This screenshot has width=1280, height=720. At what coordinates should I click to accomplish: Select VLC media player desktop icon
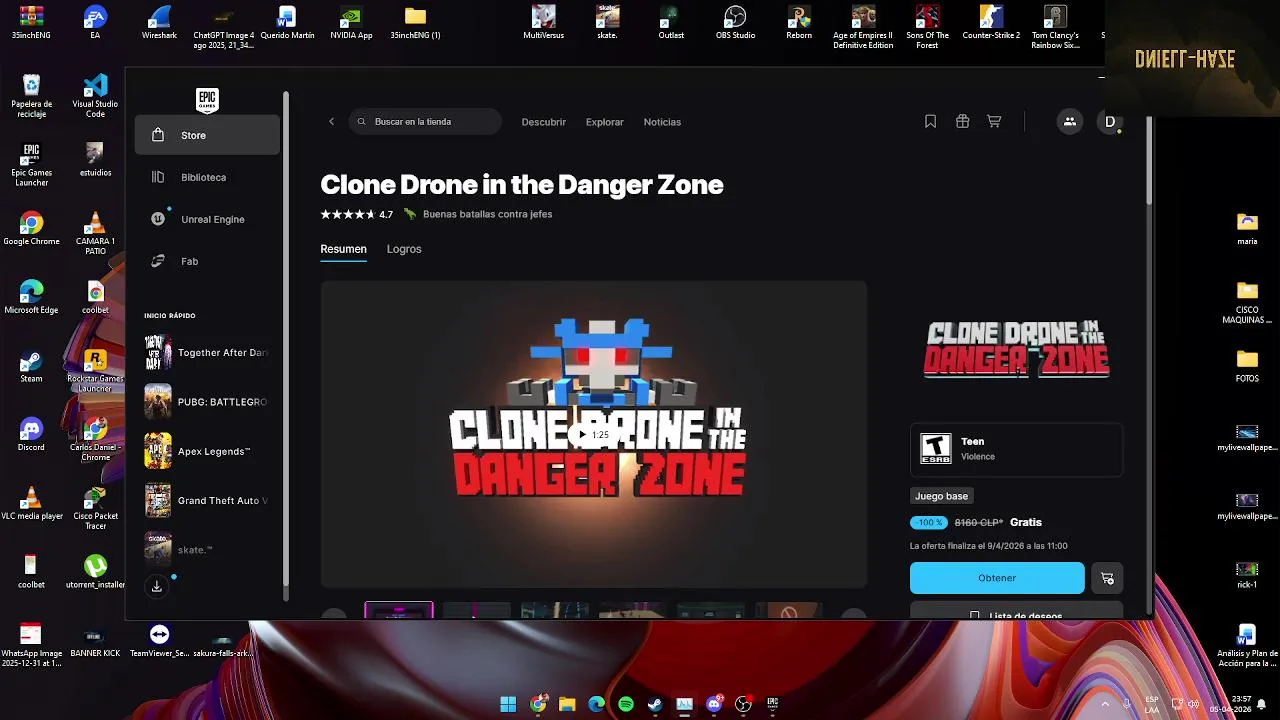pyautogui.click(x=31, y=504)
